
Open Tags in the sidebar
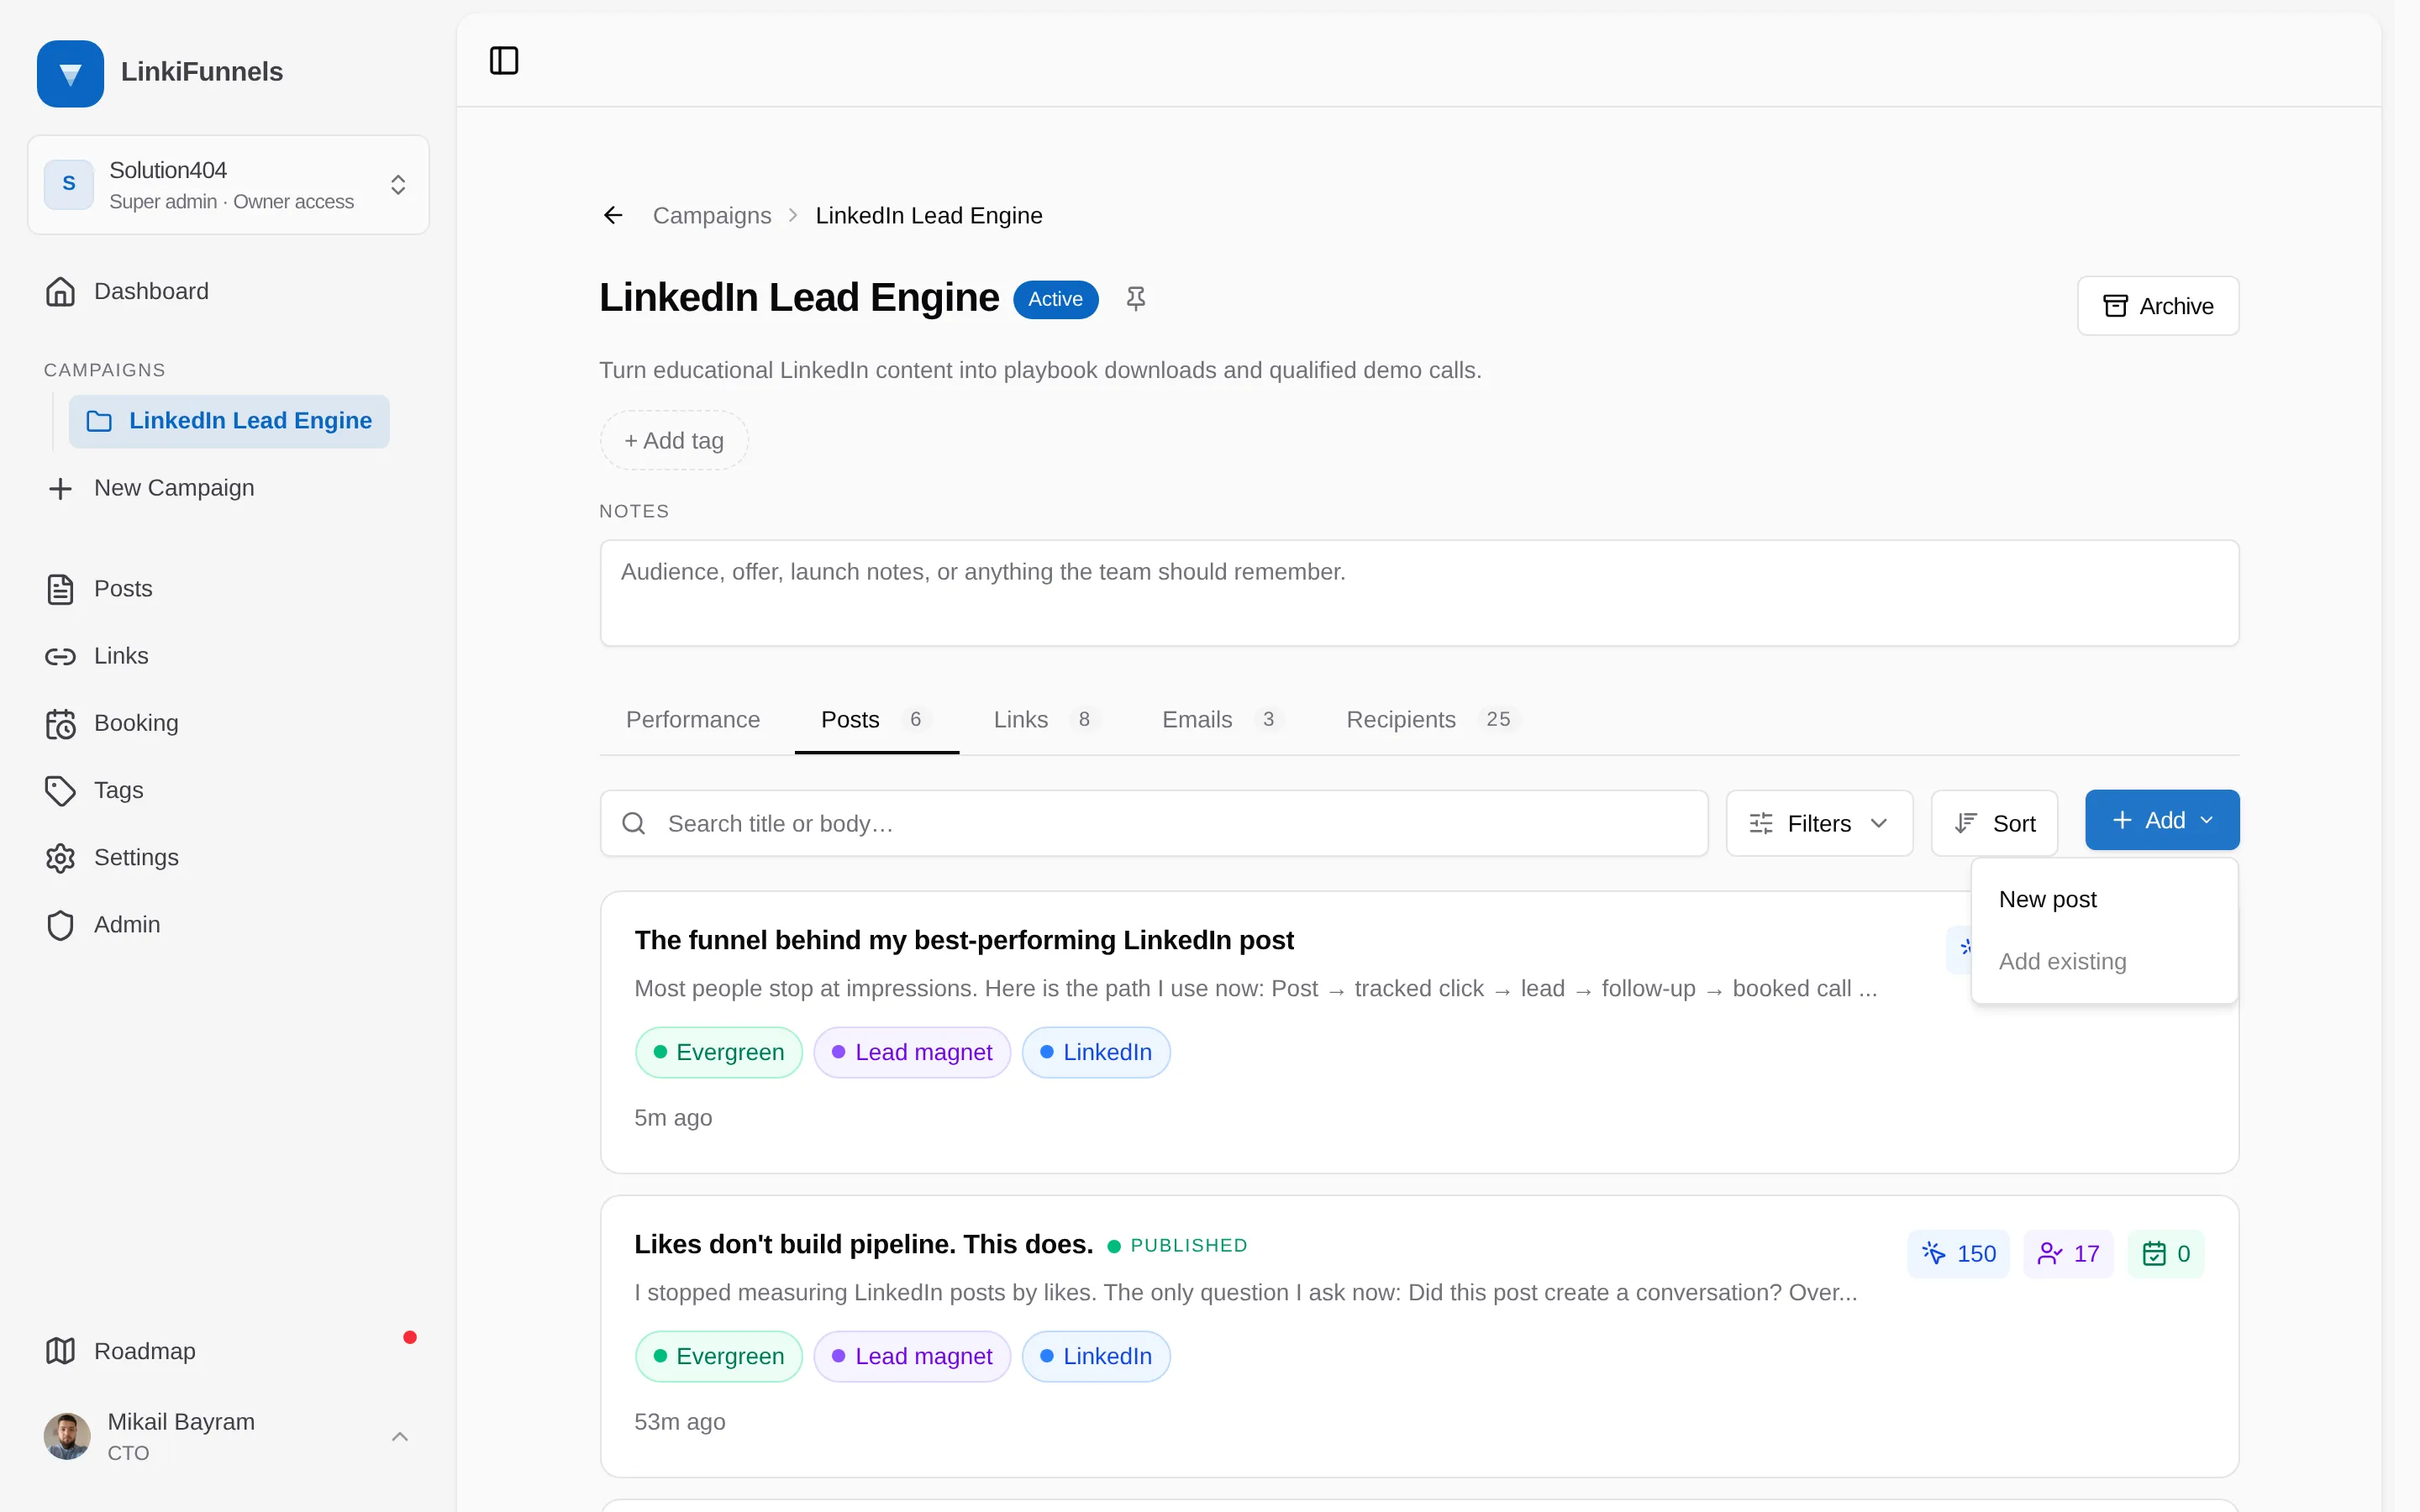(228, 790)
